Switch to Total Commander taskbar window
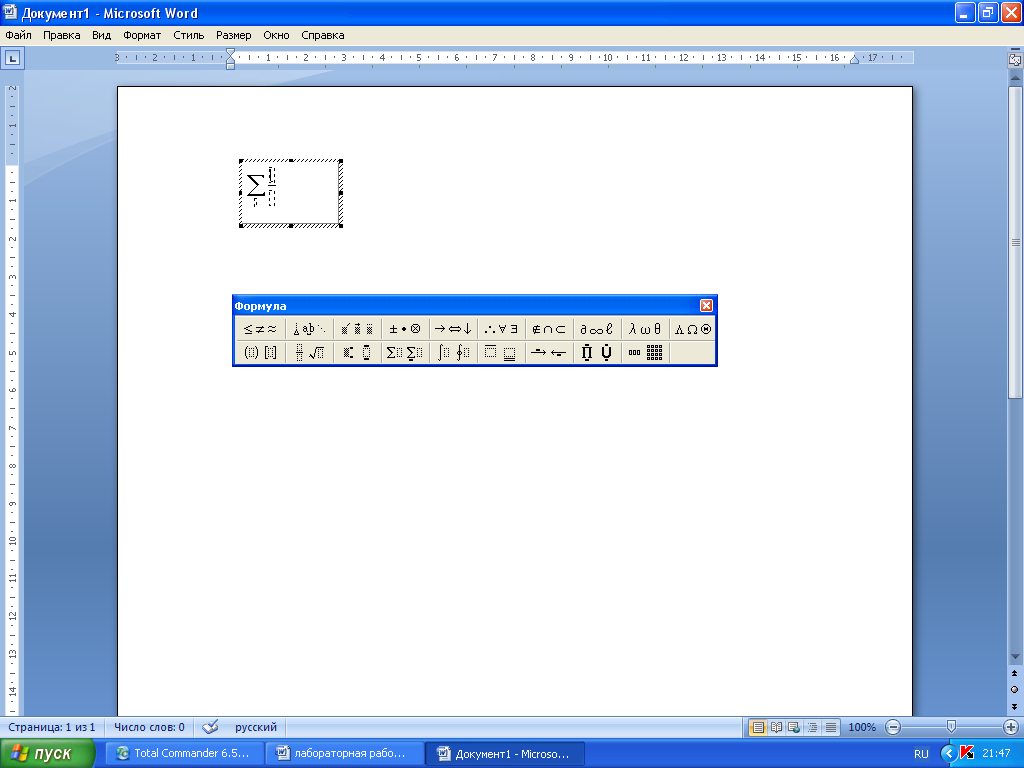 tap(185, 754)
